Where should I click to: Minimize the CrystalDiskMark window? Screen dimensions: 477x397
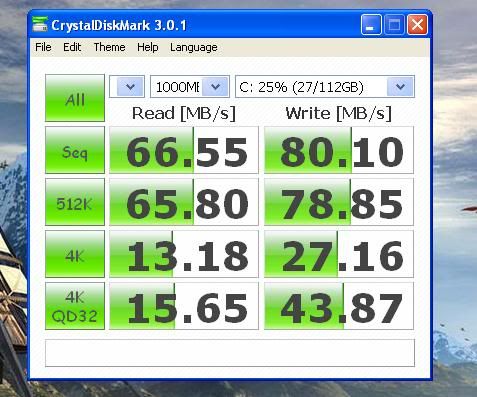click(371, 25)
